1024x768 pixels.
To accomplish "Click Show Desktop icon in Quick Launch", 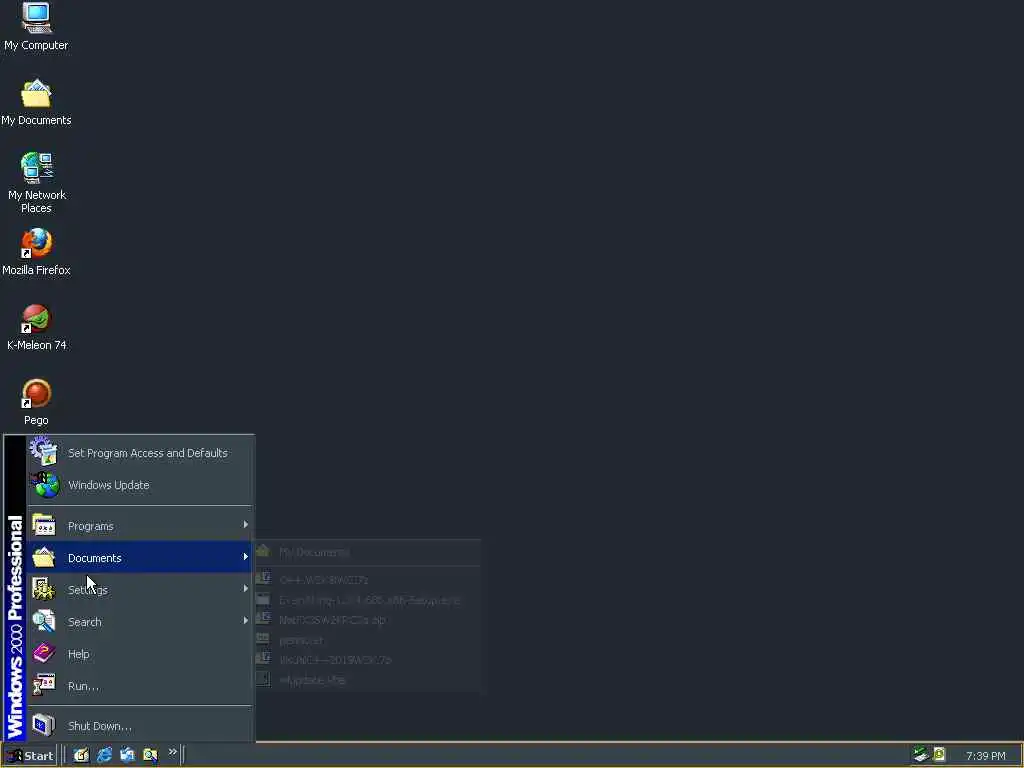I will point(81,755).
